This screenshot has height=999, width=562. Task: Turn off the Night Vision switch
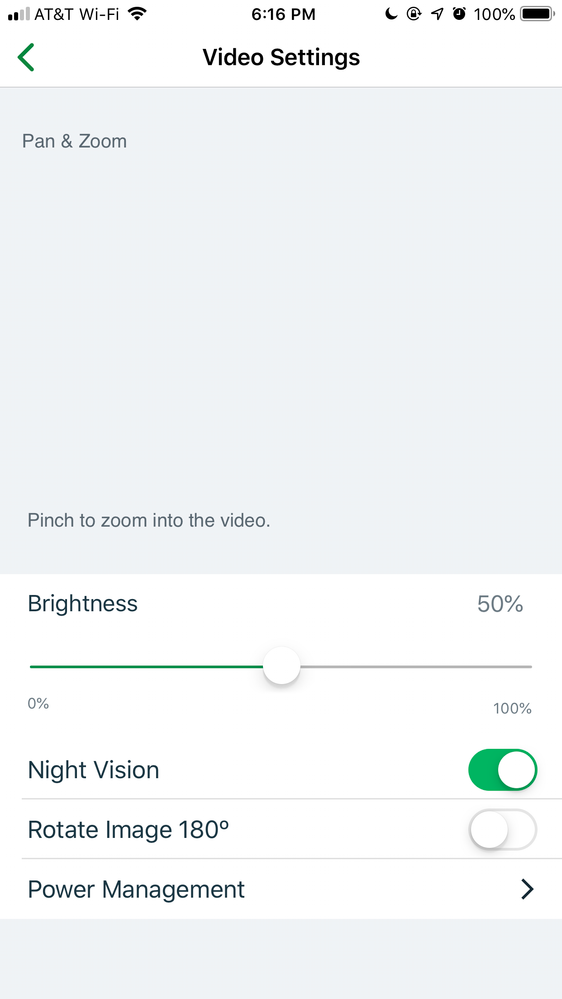pyautogui.click(x=503, y=770)
